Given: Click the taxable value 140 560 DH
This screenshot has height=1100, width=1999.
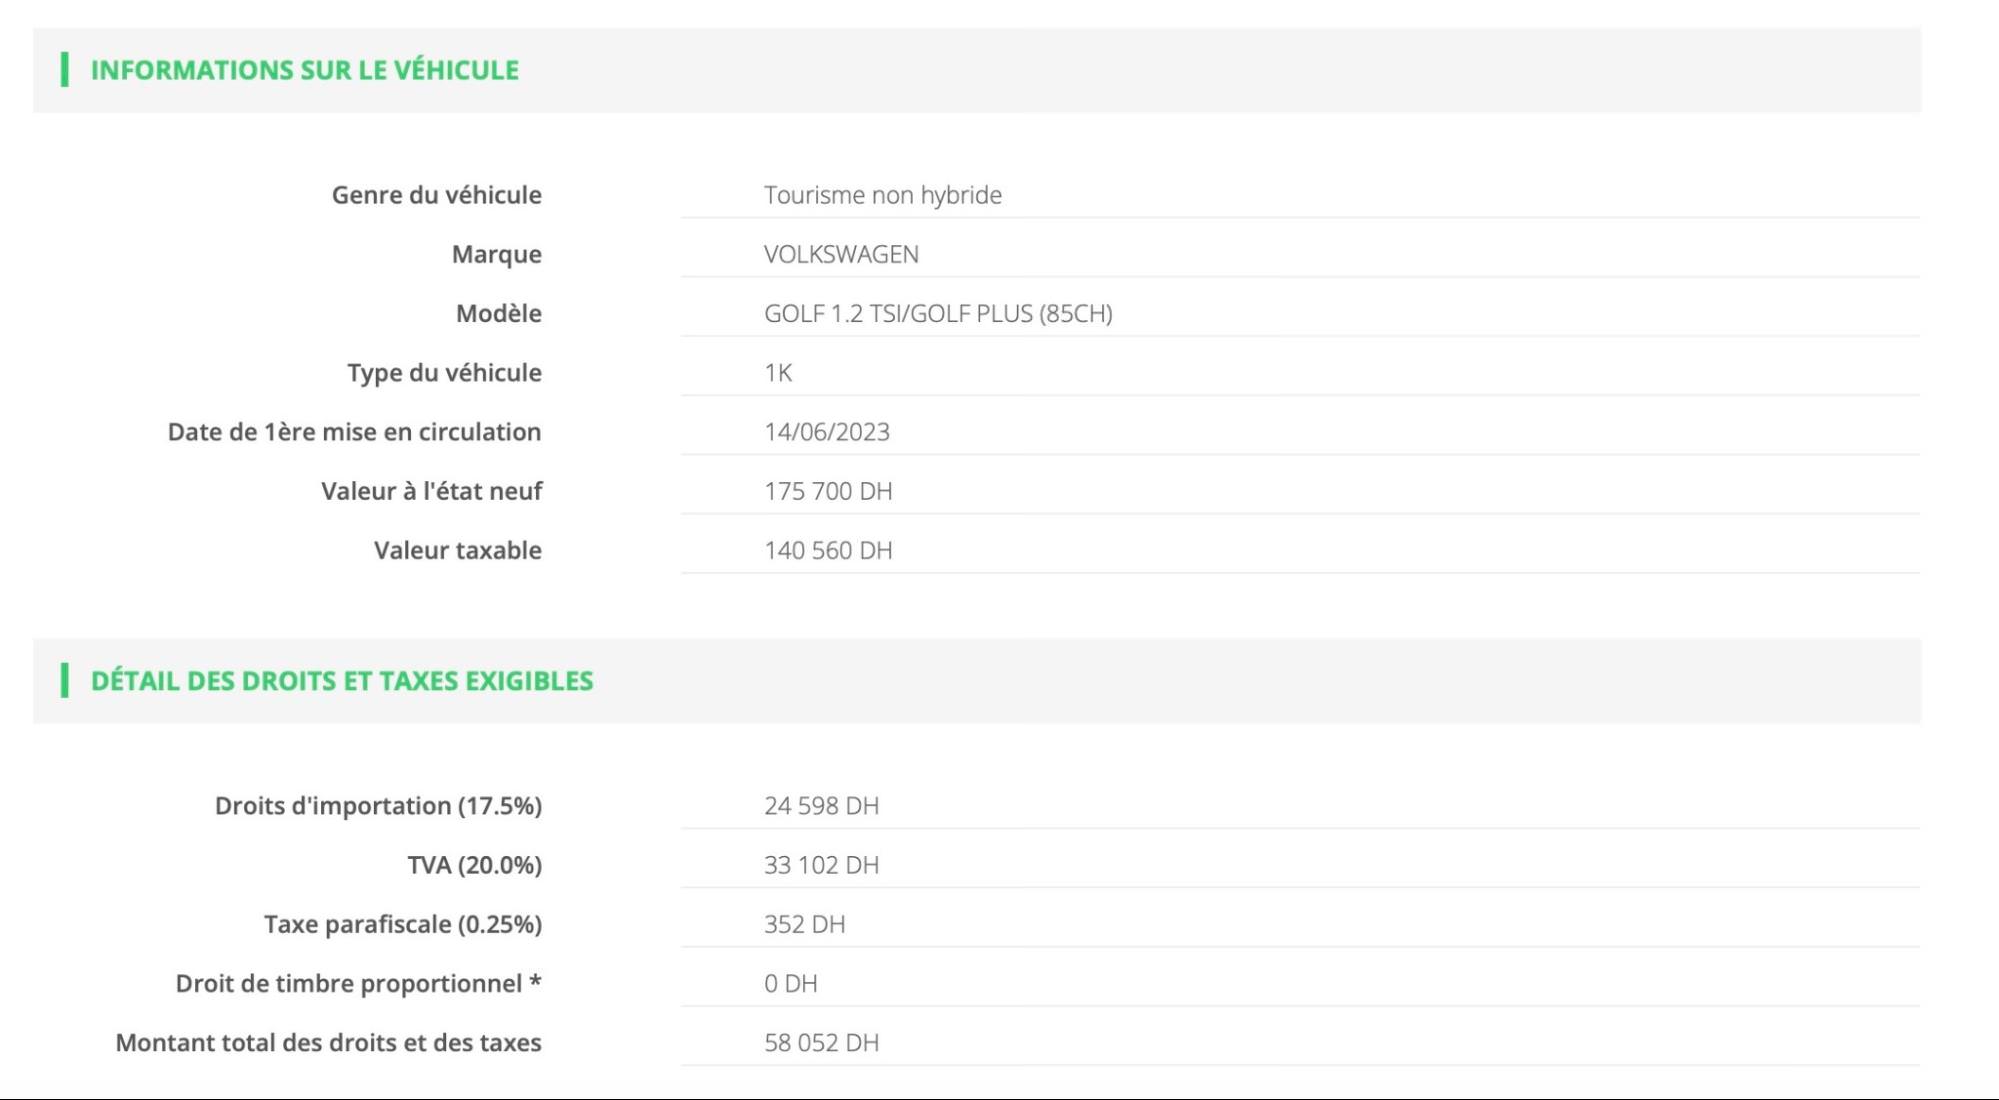Looking at the screenshot, I should pos(827,550).
